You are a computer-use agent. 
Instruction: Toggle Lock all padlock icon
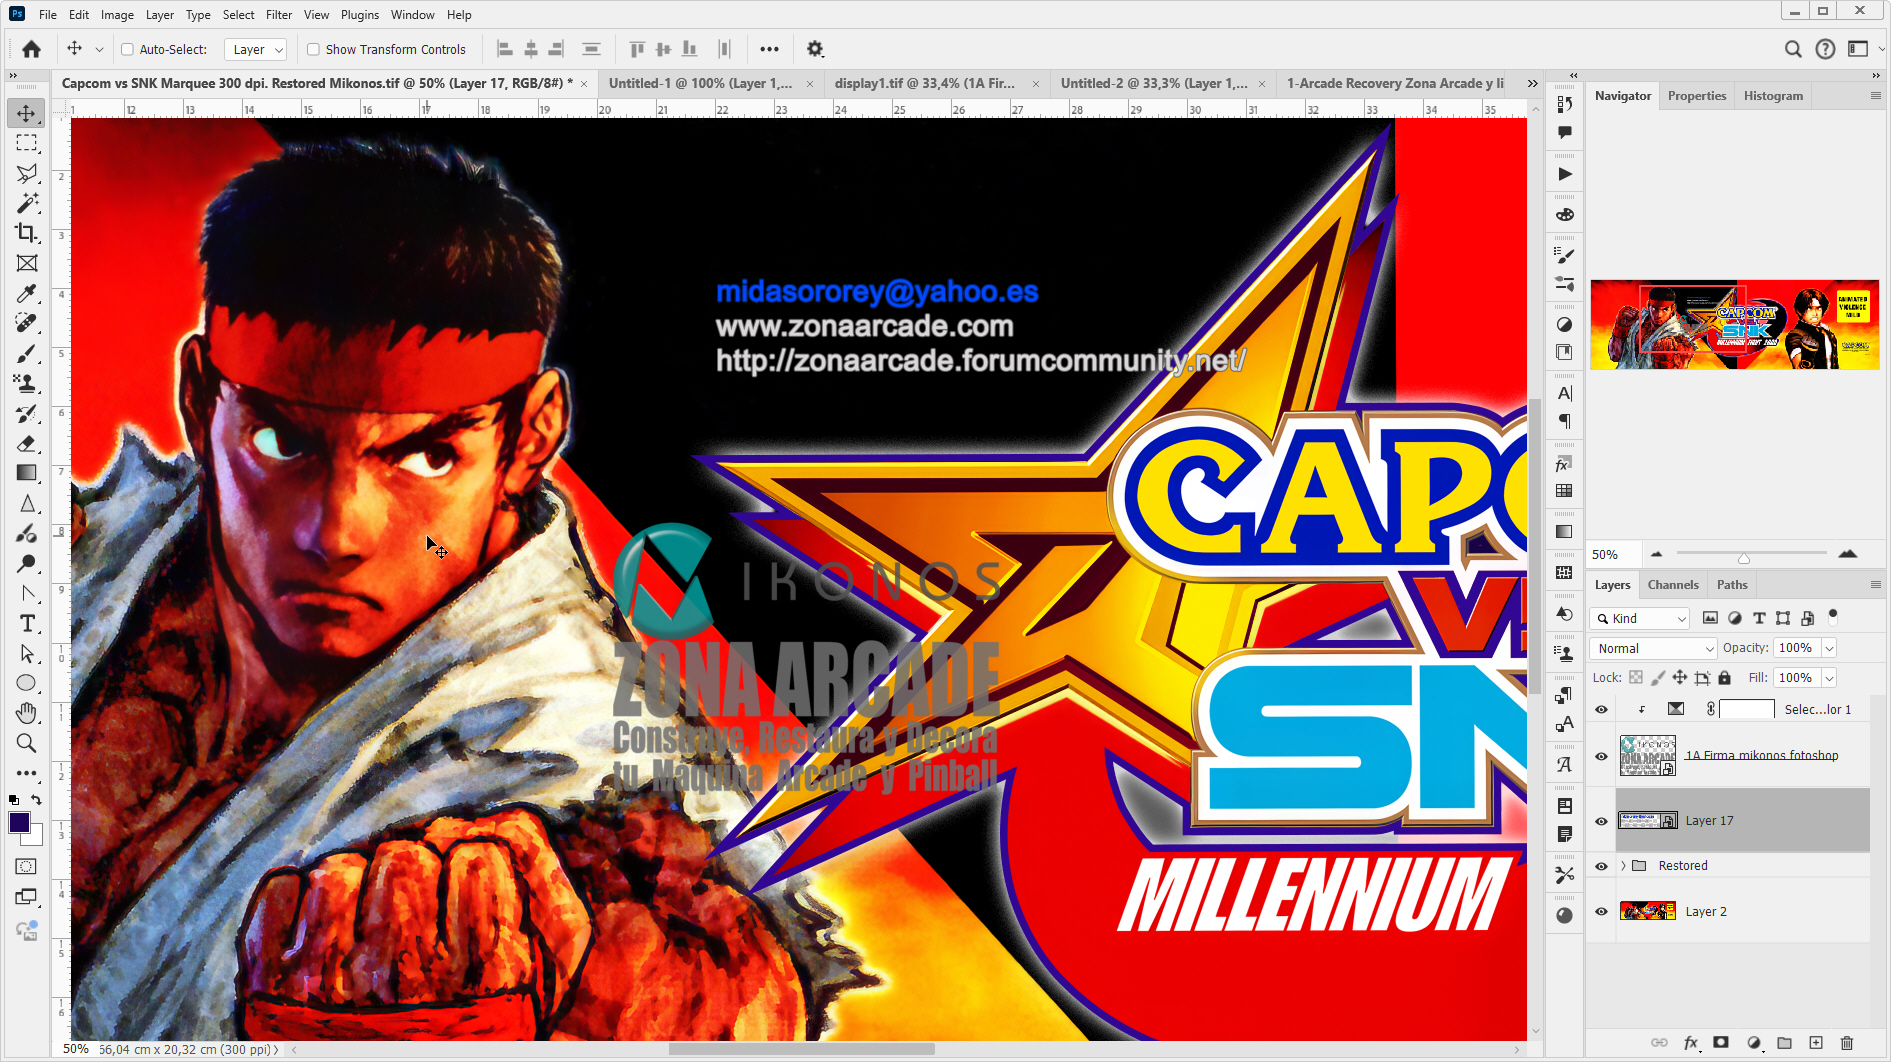1725,678
